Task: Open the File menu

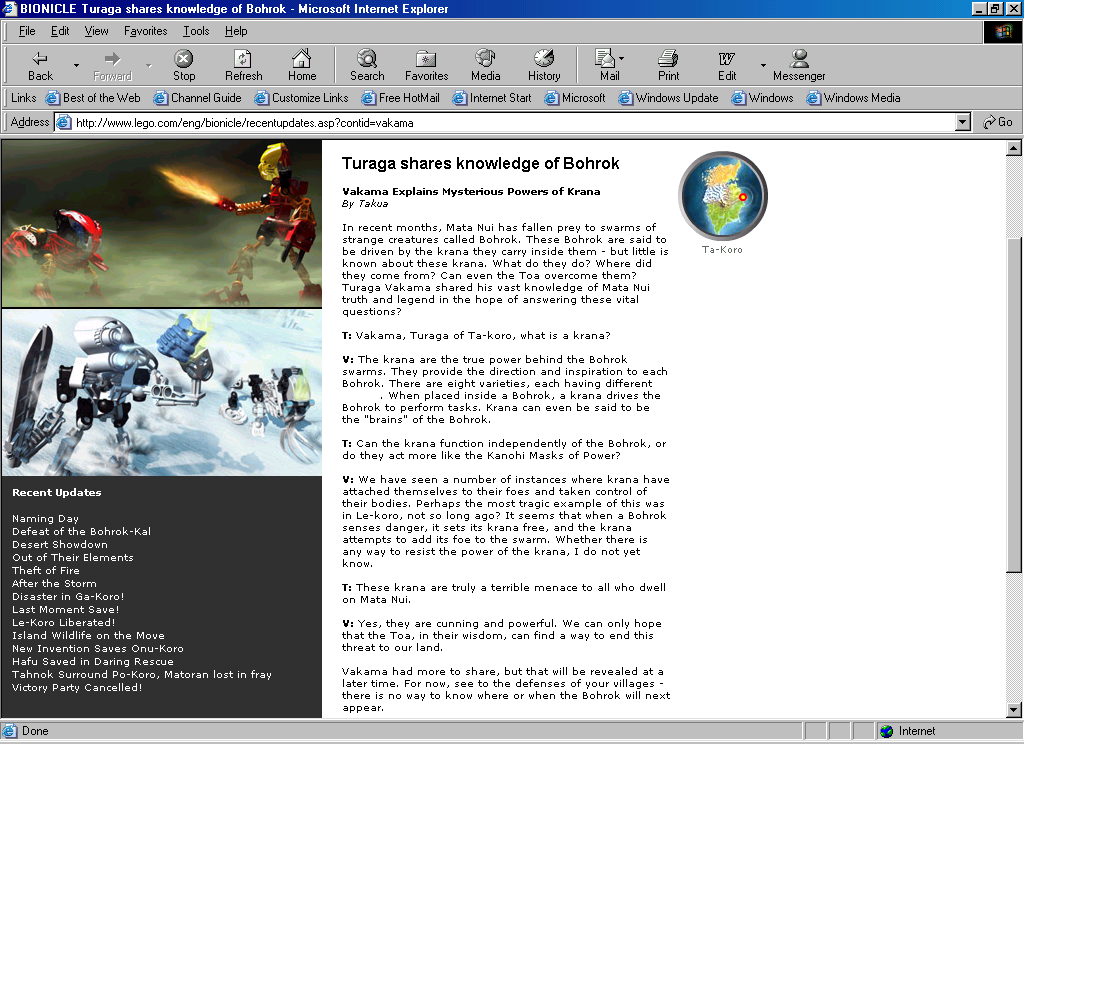Action: click(x=27, y=31)
